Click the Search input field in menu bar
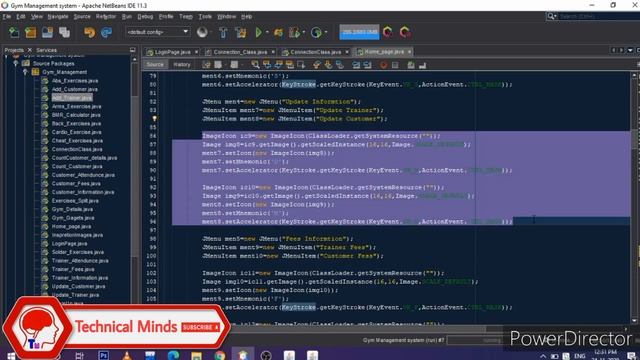The image size is (640, 360). [598, 16]
